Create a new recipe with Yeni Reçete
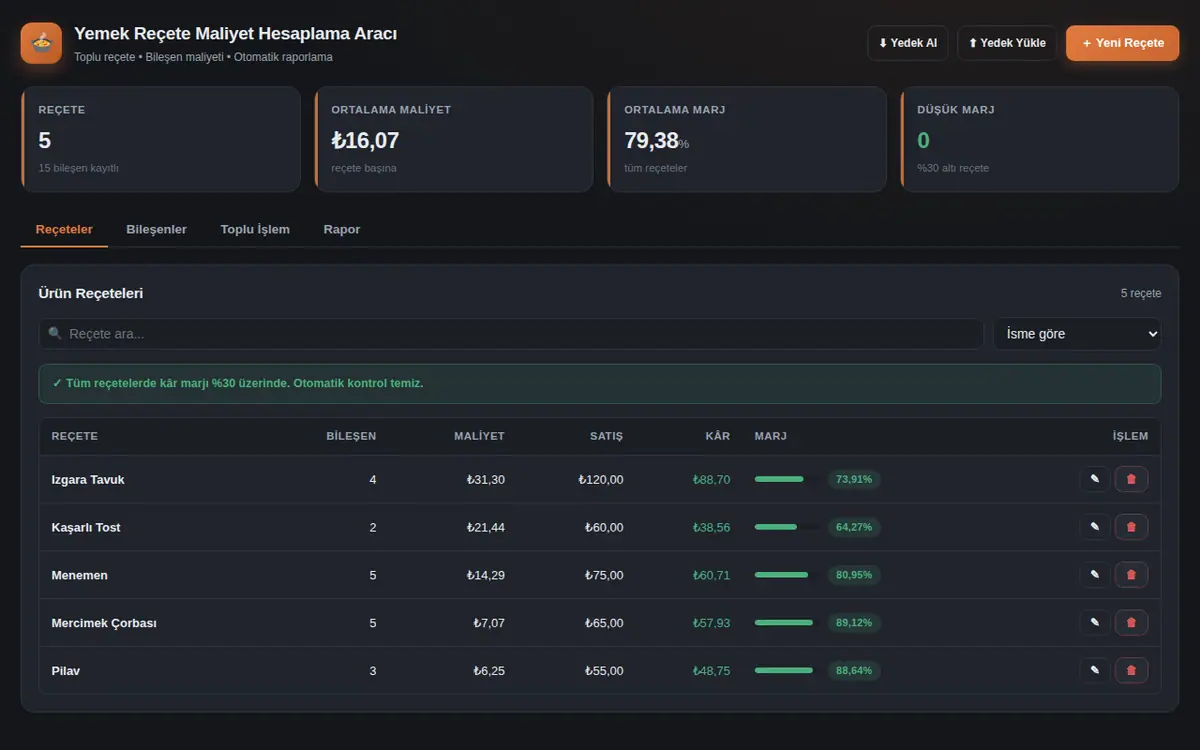Screen dimensions: 1200x750 (x=1123, y=43)
